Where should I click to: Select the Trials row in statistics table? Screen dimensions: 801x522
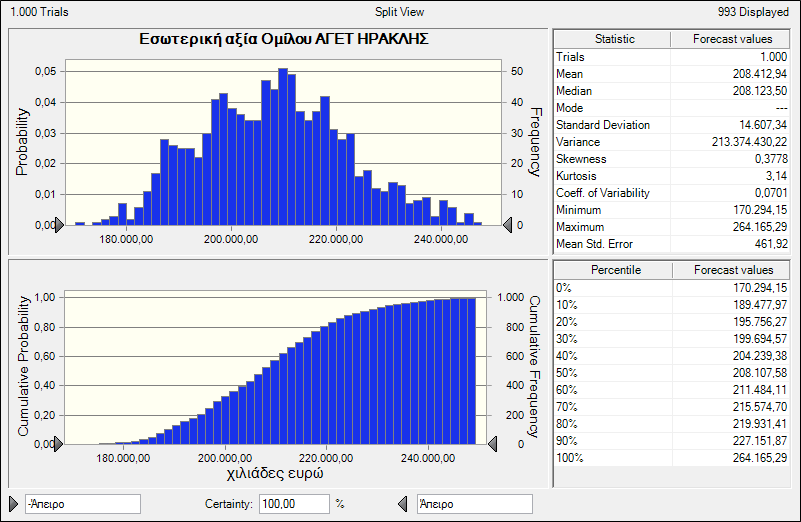pos(671,57)
